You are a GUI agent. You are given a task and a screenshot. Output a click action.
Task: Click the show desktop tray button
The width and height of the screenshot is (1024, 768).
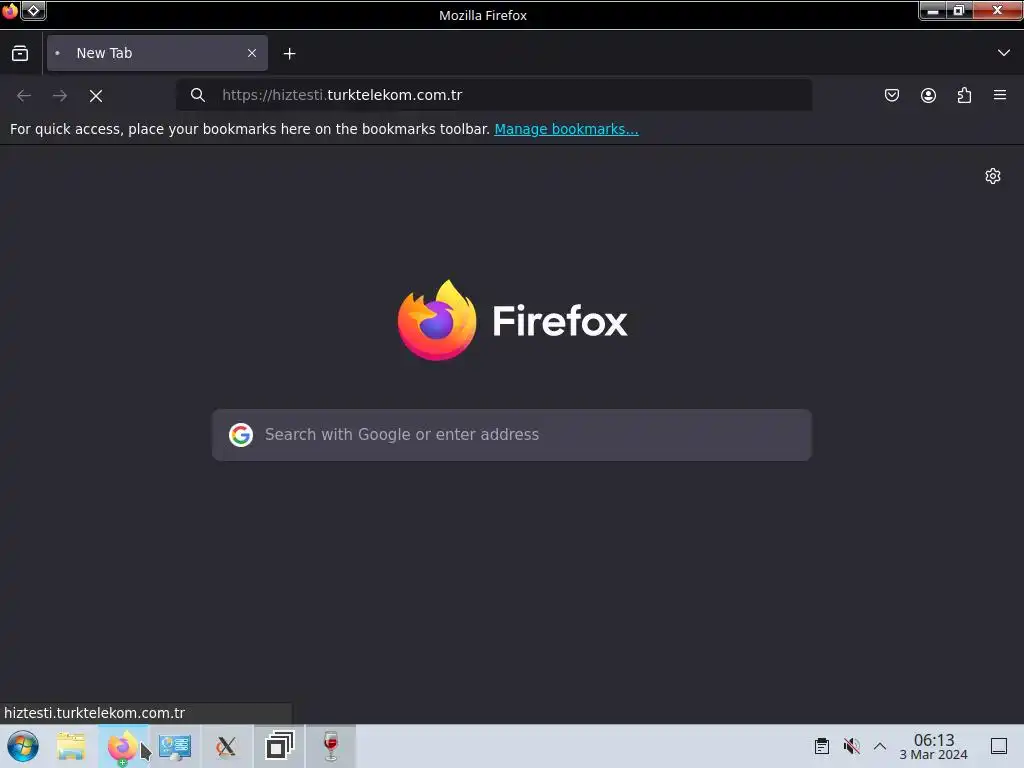999,746
